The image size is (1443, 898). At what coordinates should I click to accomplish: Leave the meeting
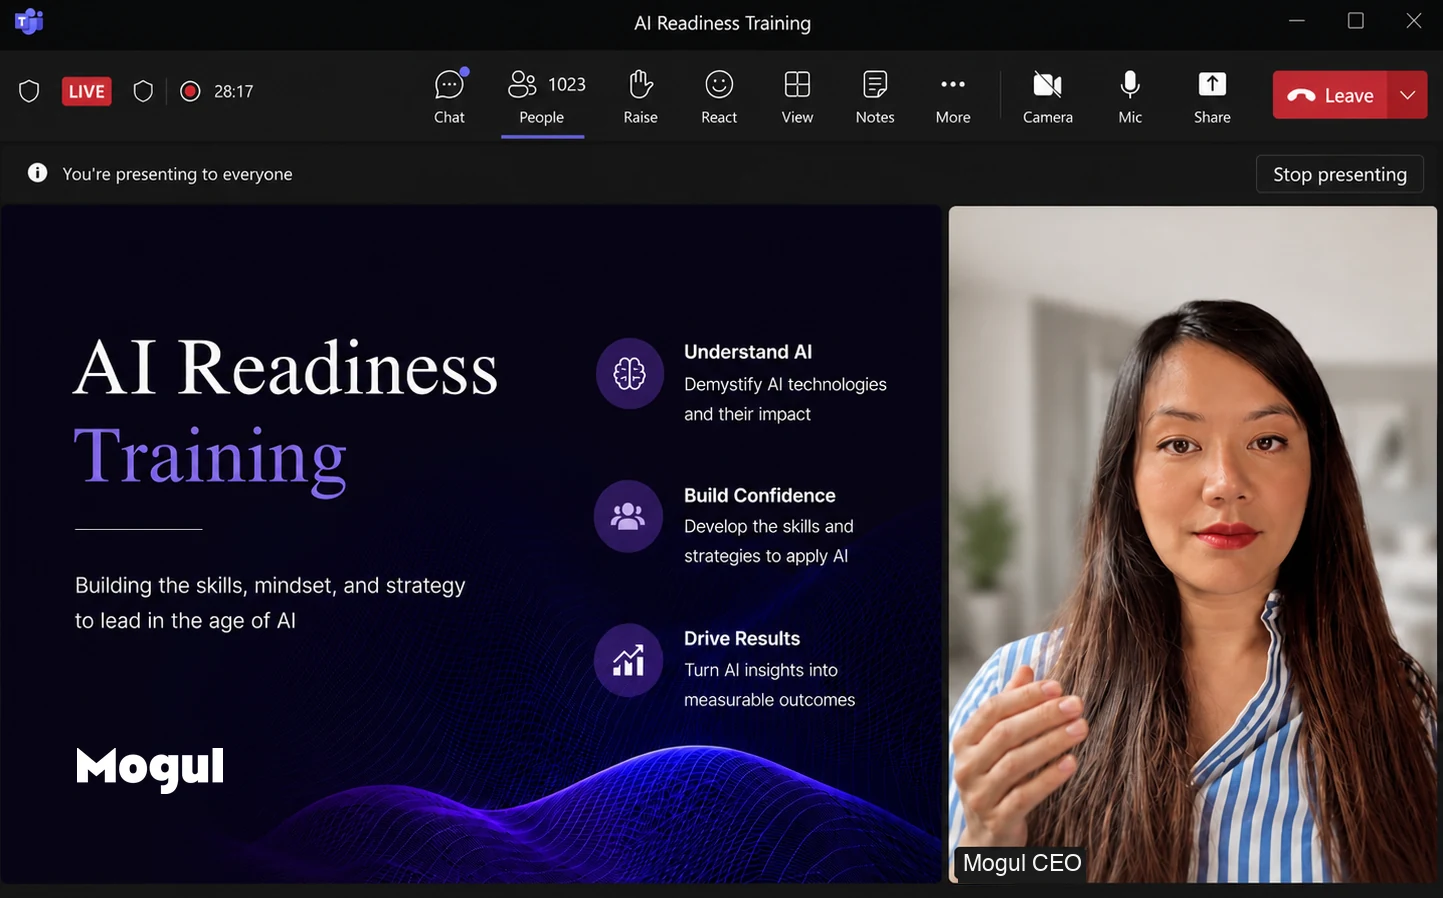click(x=1330, y=95)
